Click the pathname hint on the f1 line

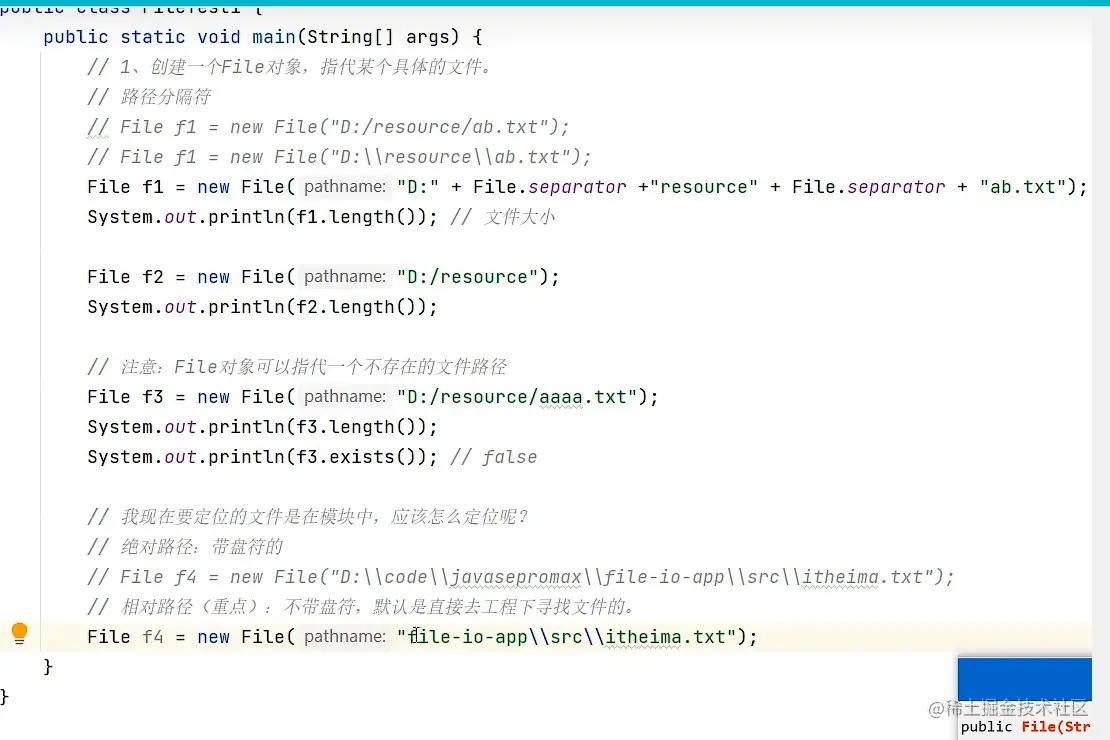345,187
